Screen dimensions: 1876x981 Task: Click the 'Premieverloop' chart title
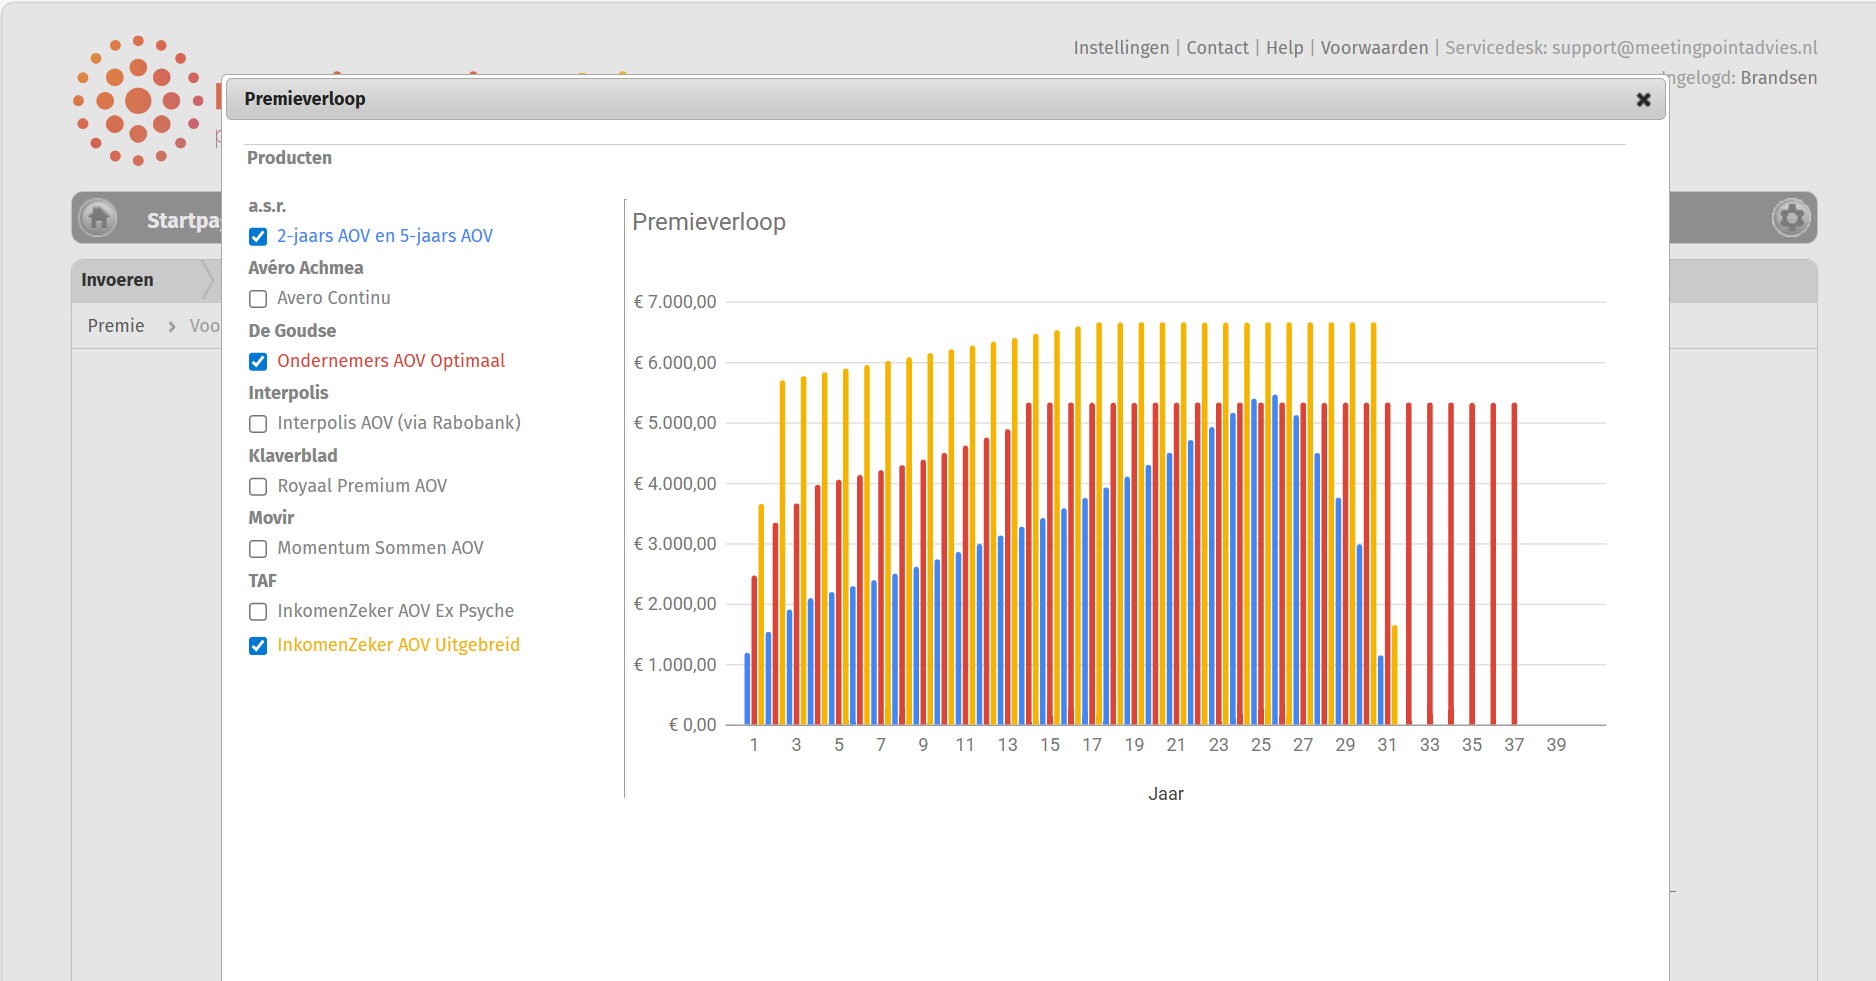pos(709,222)
